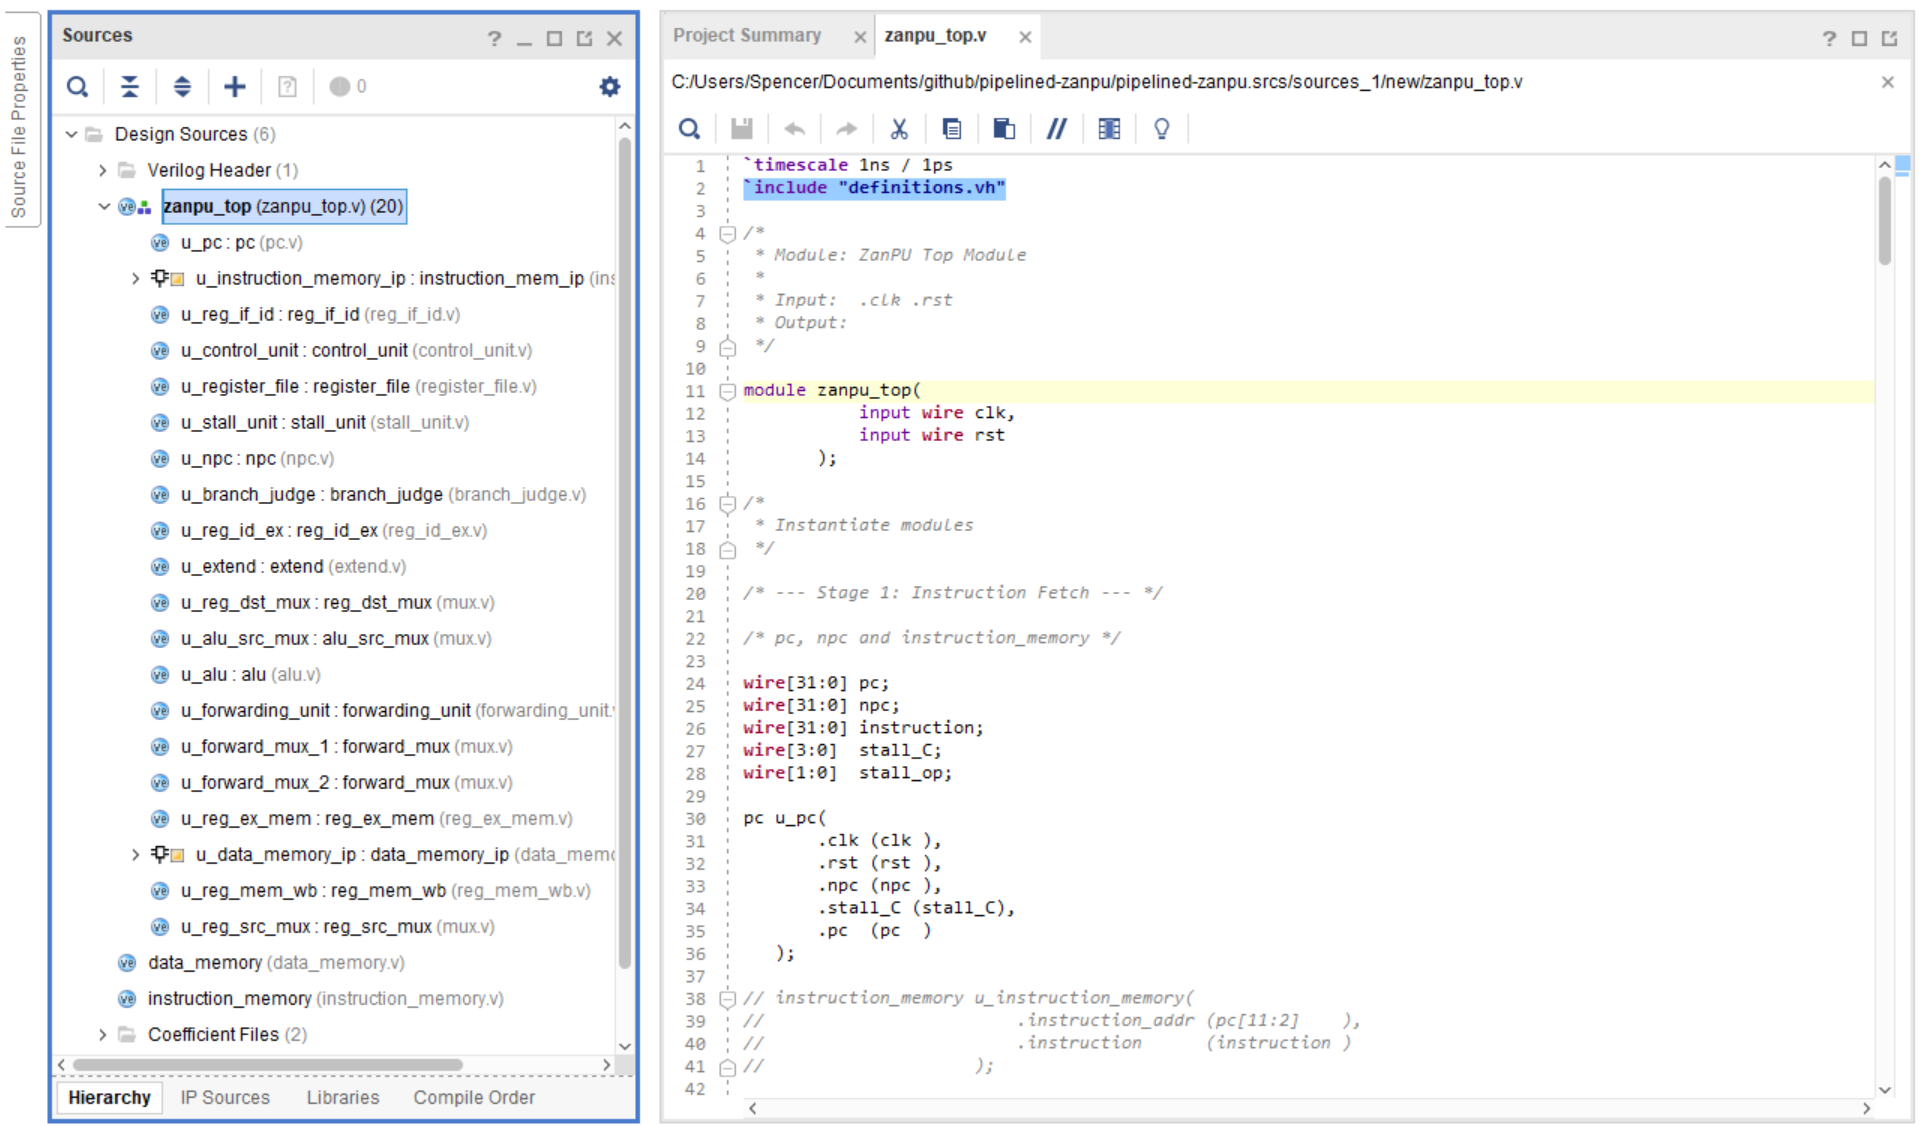The width and height of the screenshot is (1930, 1126).
Task: Switch to the IP Sources tab
Action: 225,1098
